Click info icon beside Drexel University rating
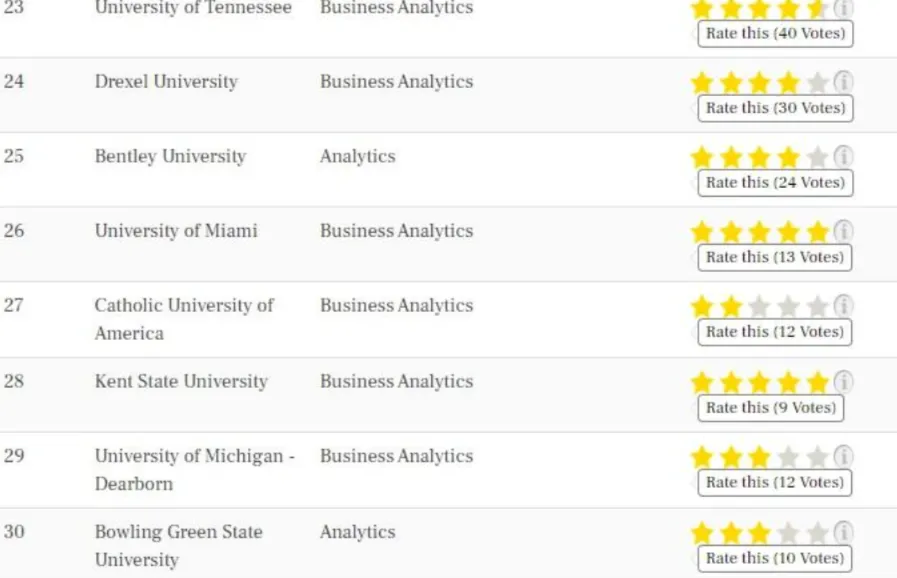This screenshot has height=578, width=897. tap(844, 82)
